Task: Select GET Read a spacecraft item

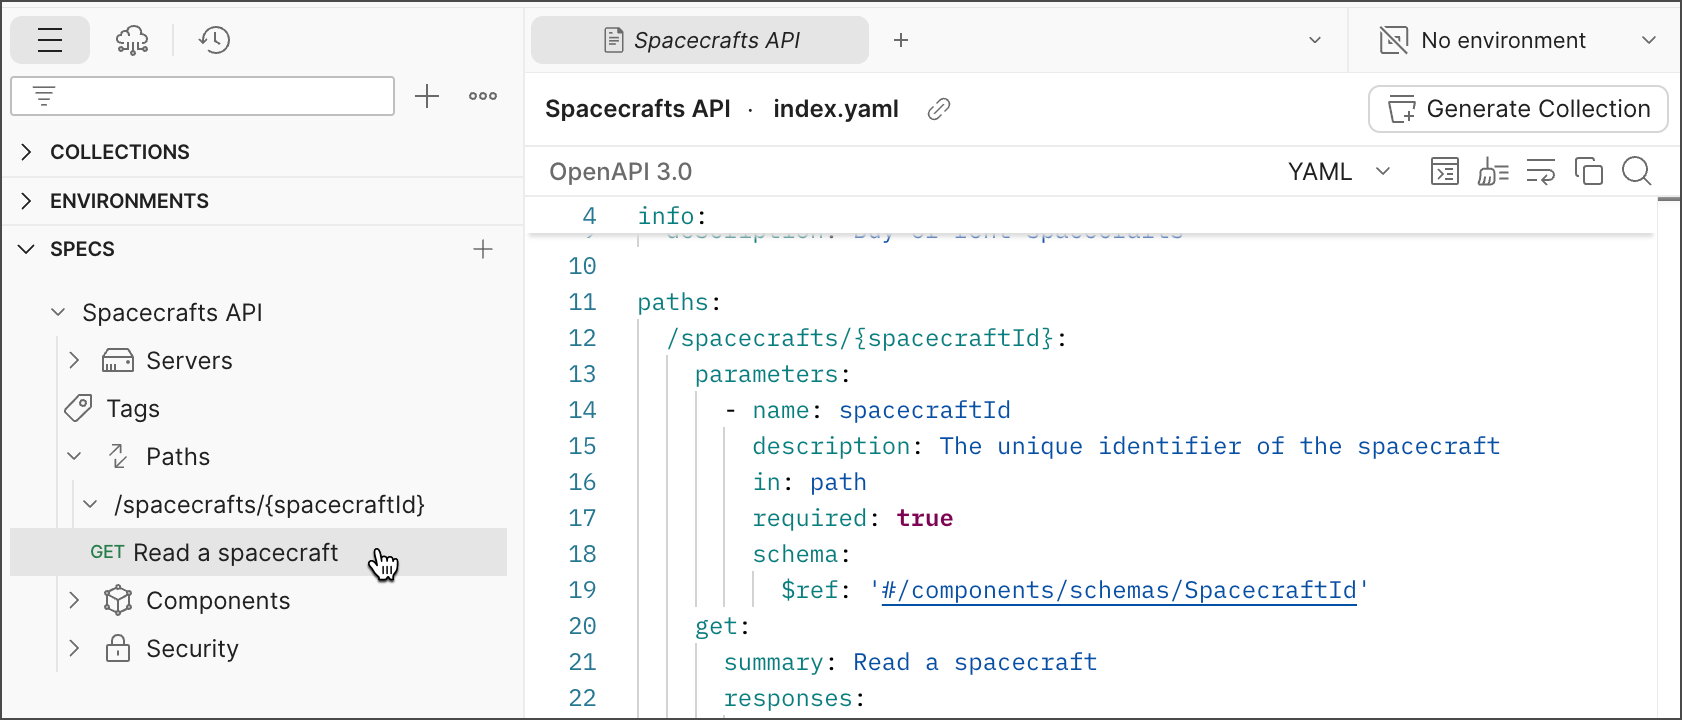Action: (258, 552)
